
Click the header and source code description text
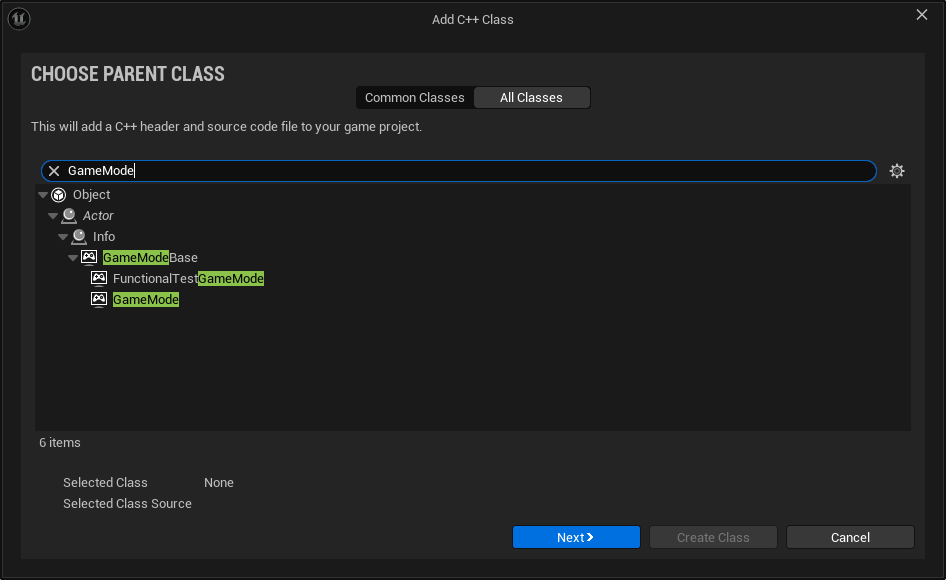226,127
